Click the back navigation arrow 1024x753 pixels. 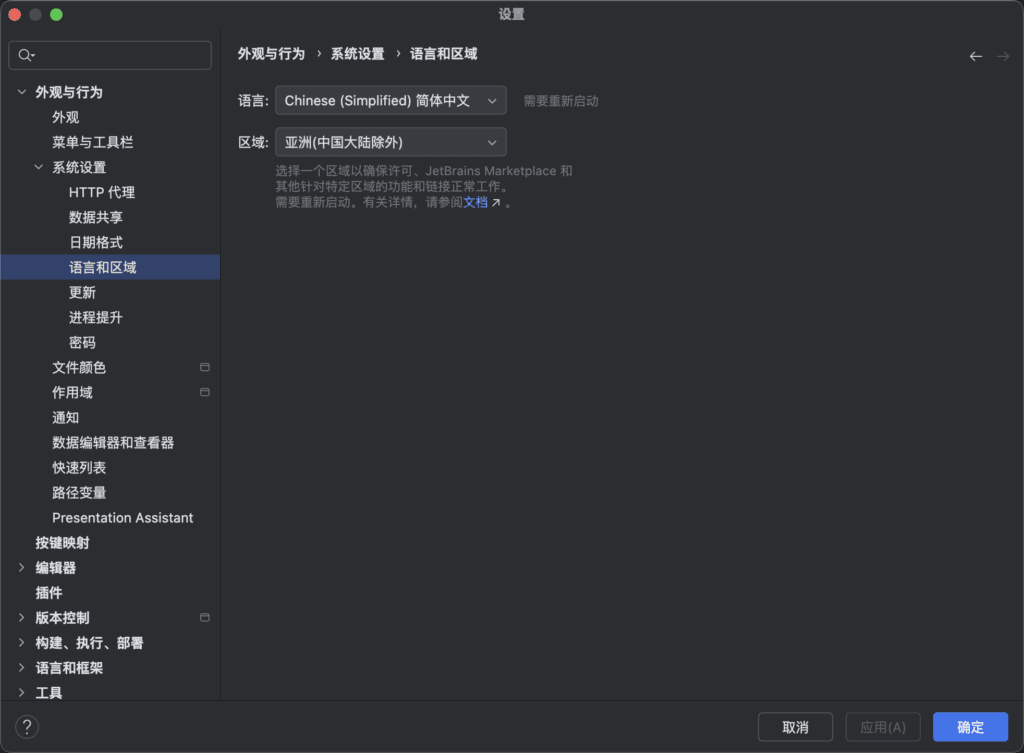(976, 56)
